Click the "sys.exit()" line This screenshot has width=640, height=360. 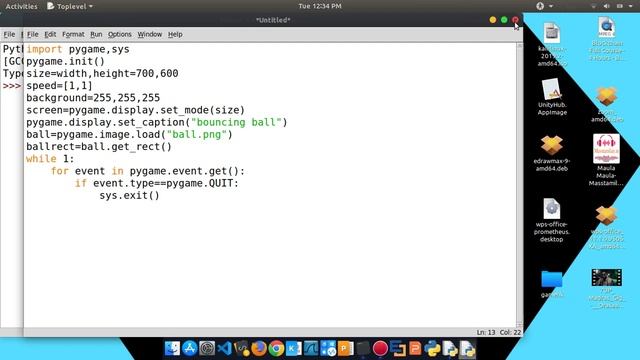pyautogui.click(x=129, y=196)
